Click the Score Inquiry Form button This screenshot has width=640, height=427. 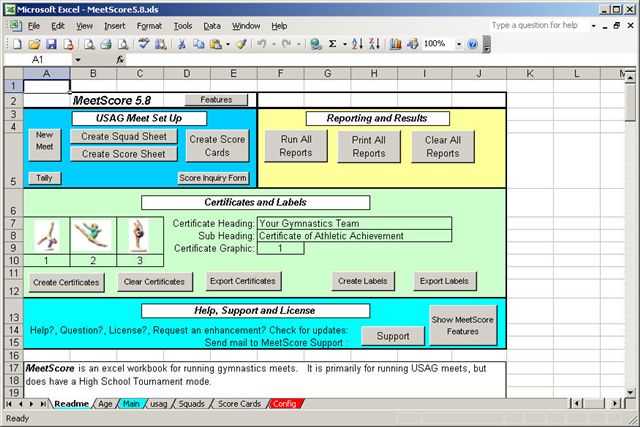(x=213, y=178)
